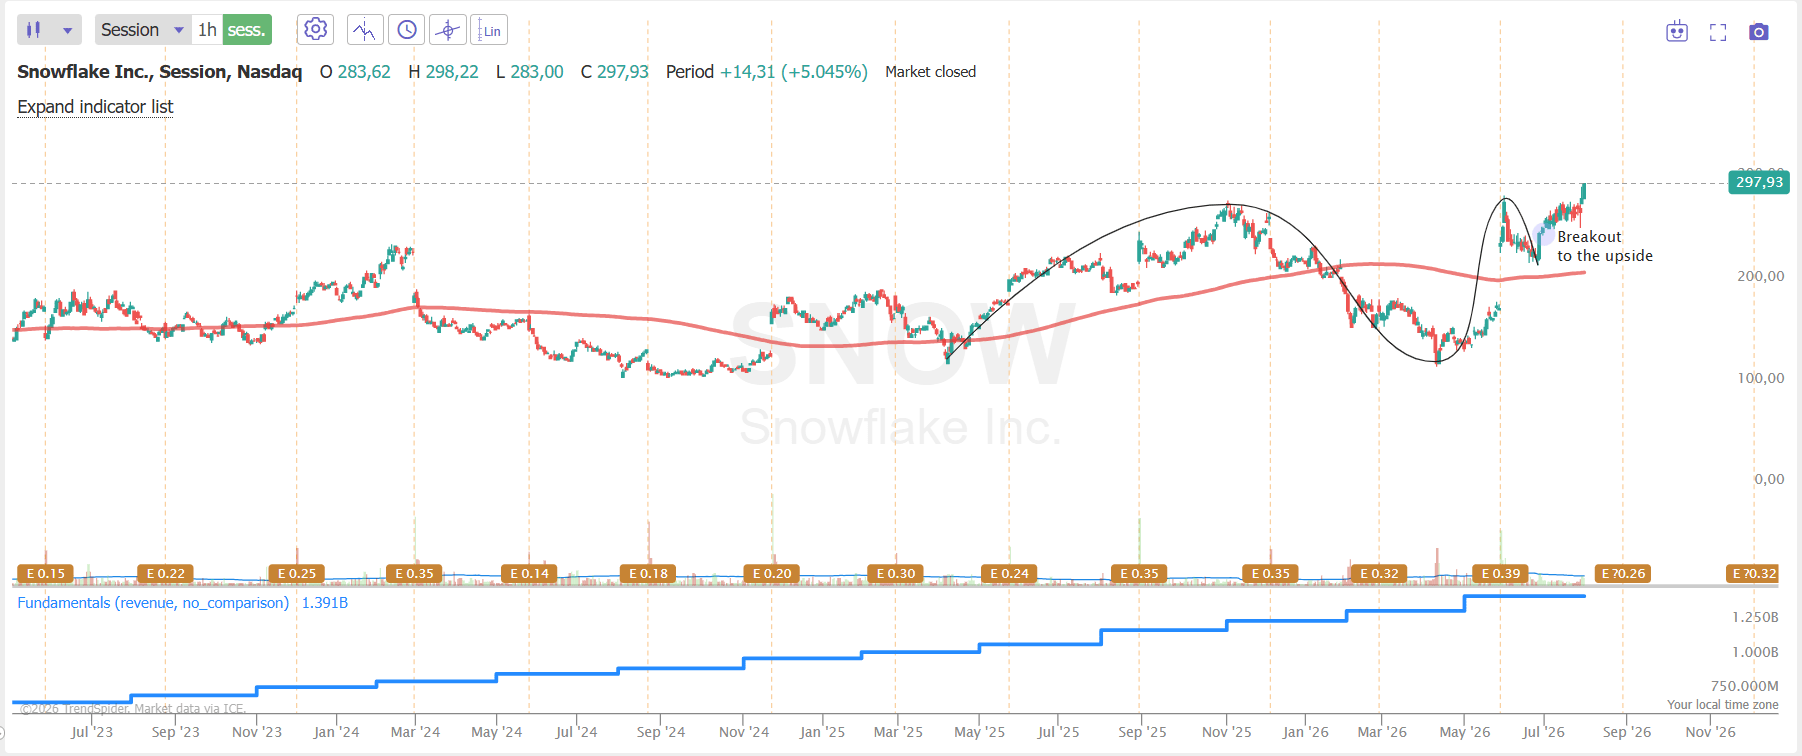Click the 100,00 price axis label

1760,378
